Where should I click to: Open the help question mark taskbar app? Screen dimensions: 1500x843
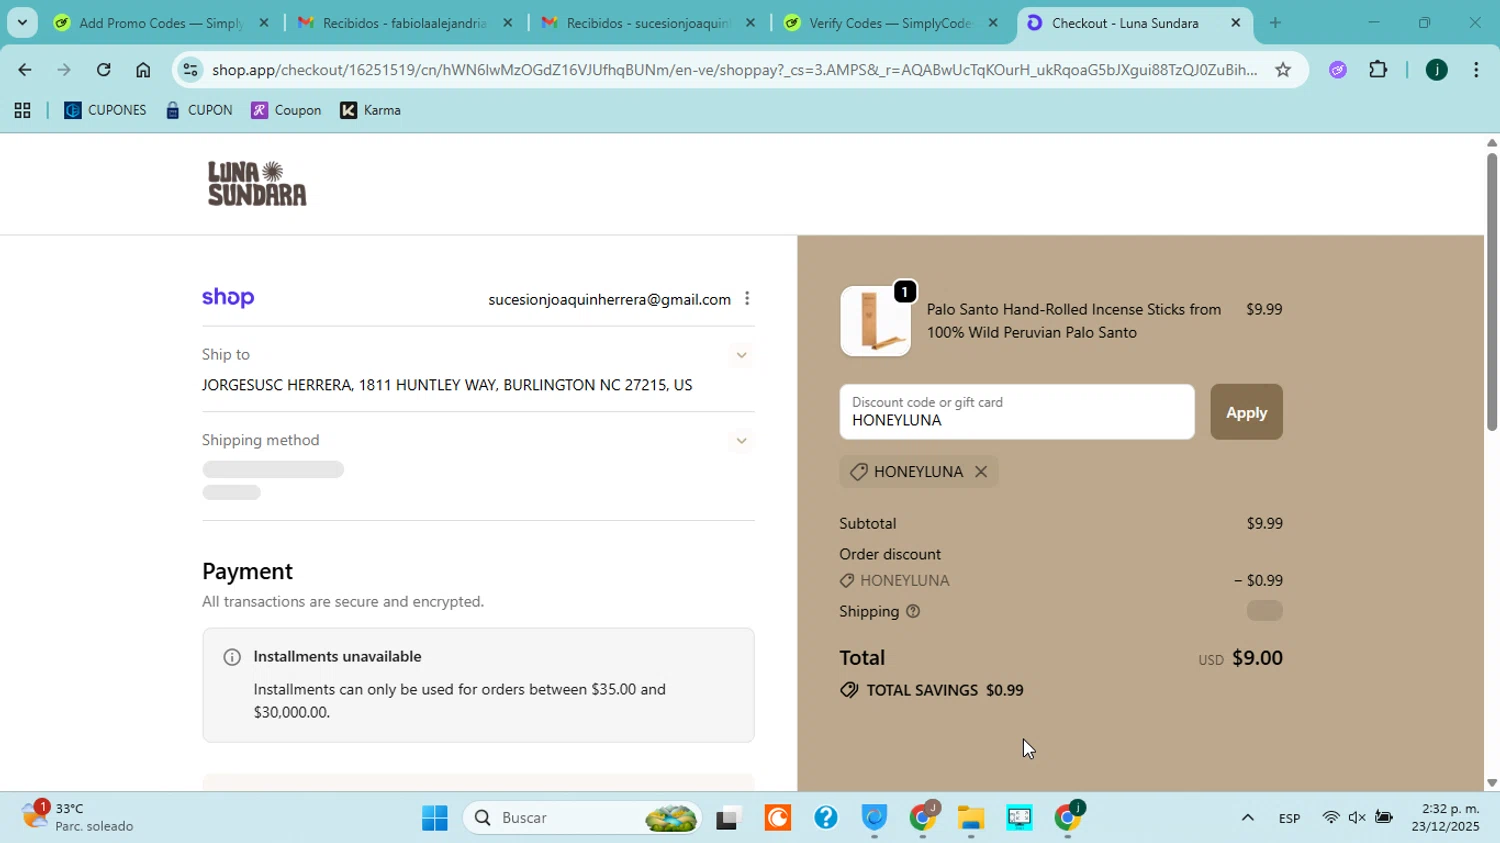[x=825, y=819]
